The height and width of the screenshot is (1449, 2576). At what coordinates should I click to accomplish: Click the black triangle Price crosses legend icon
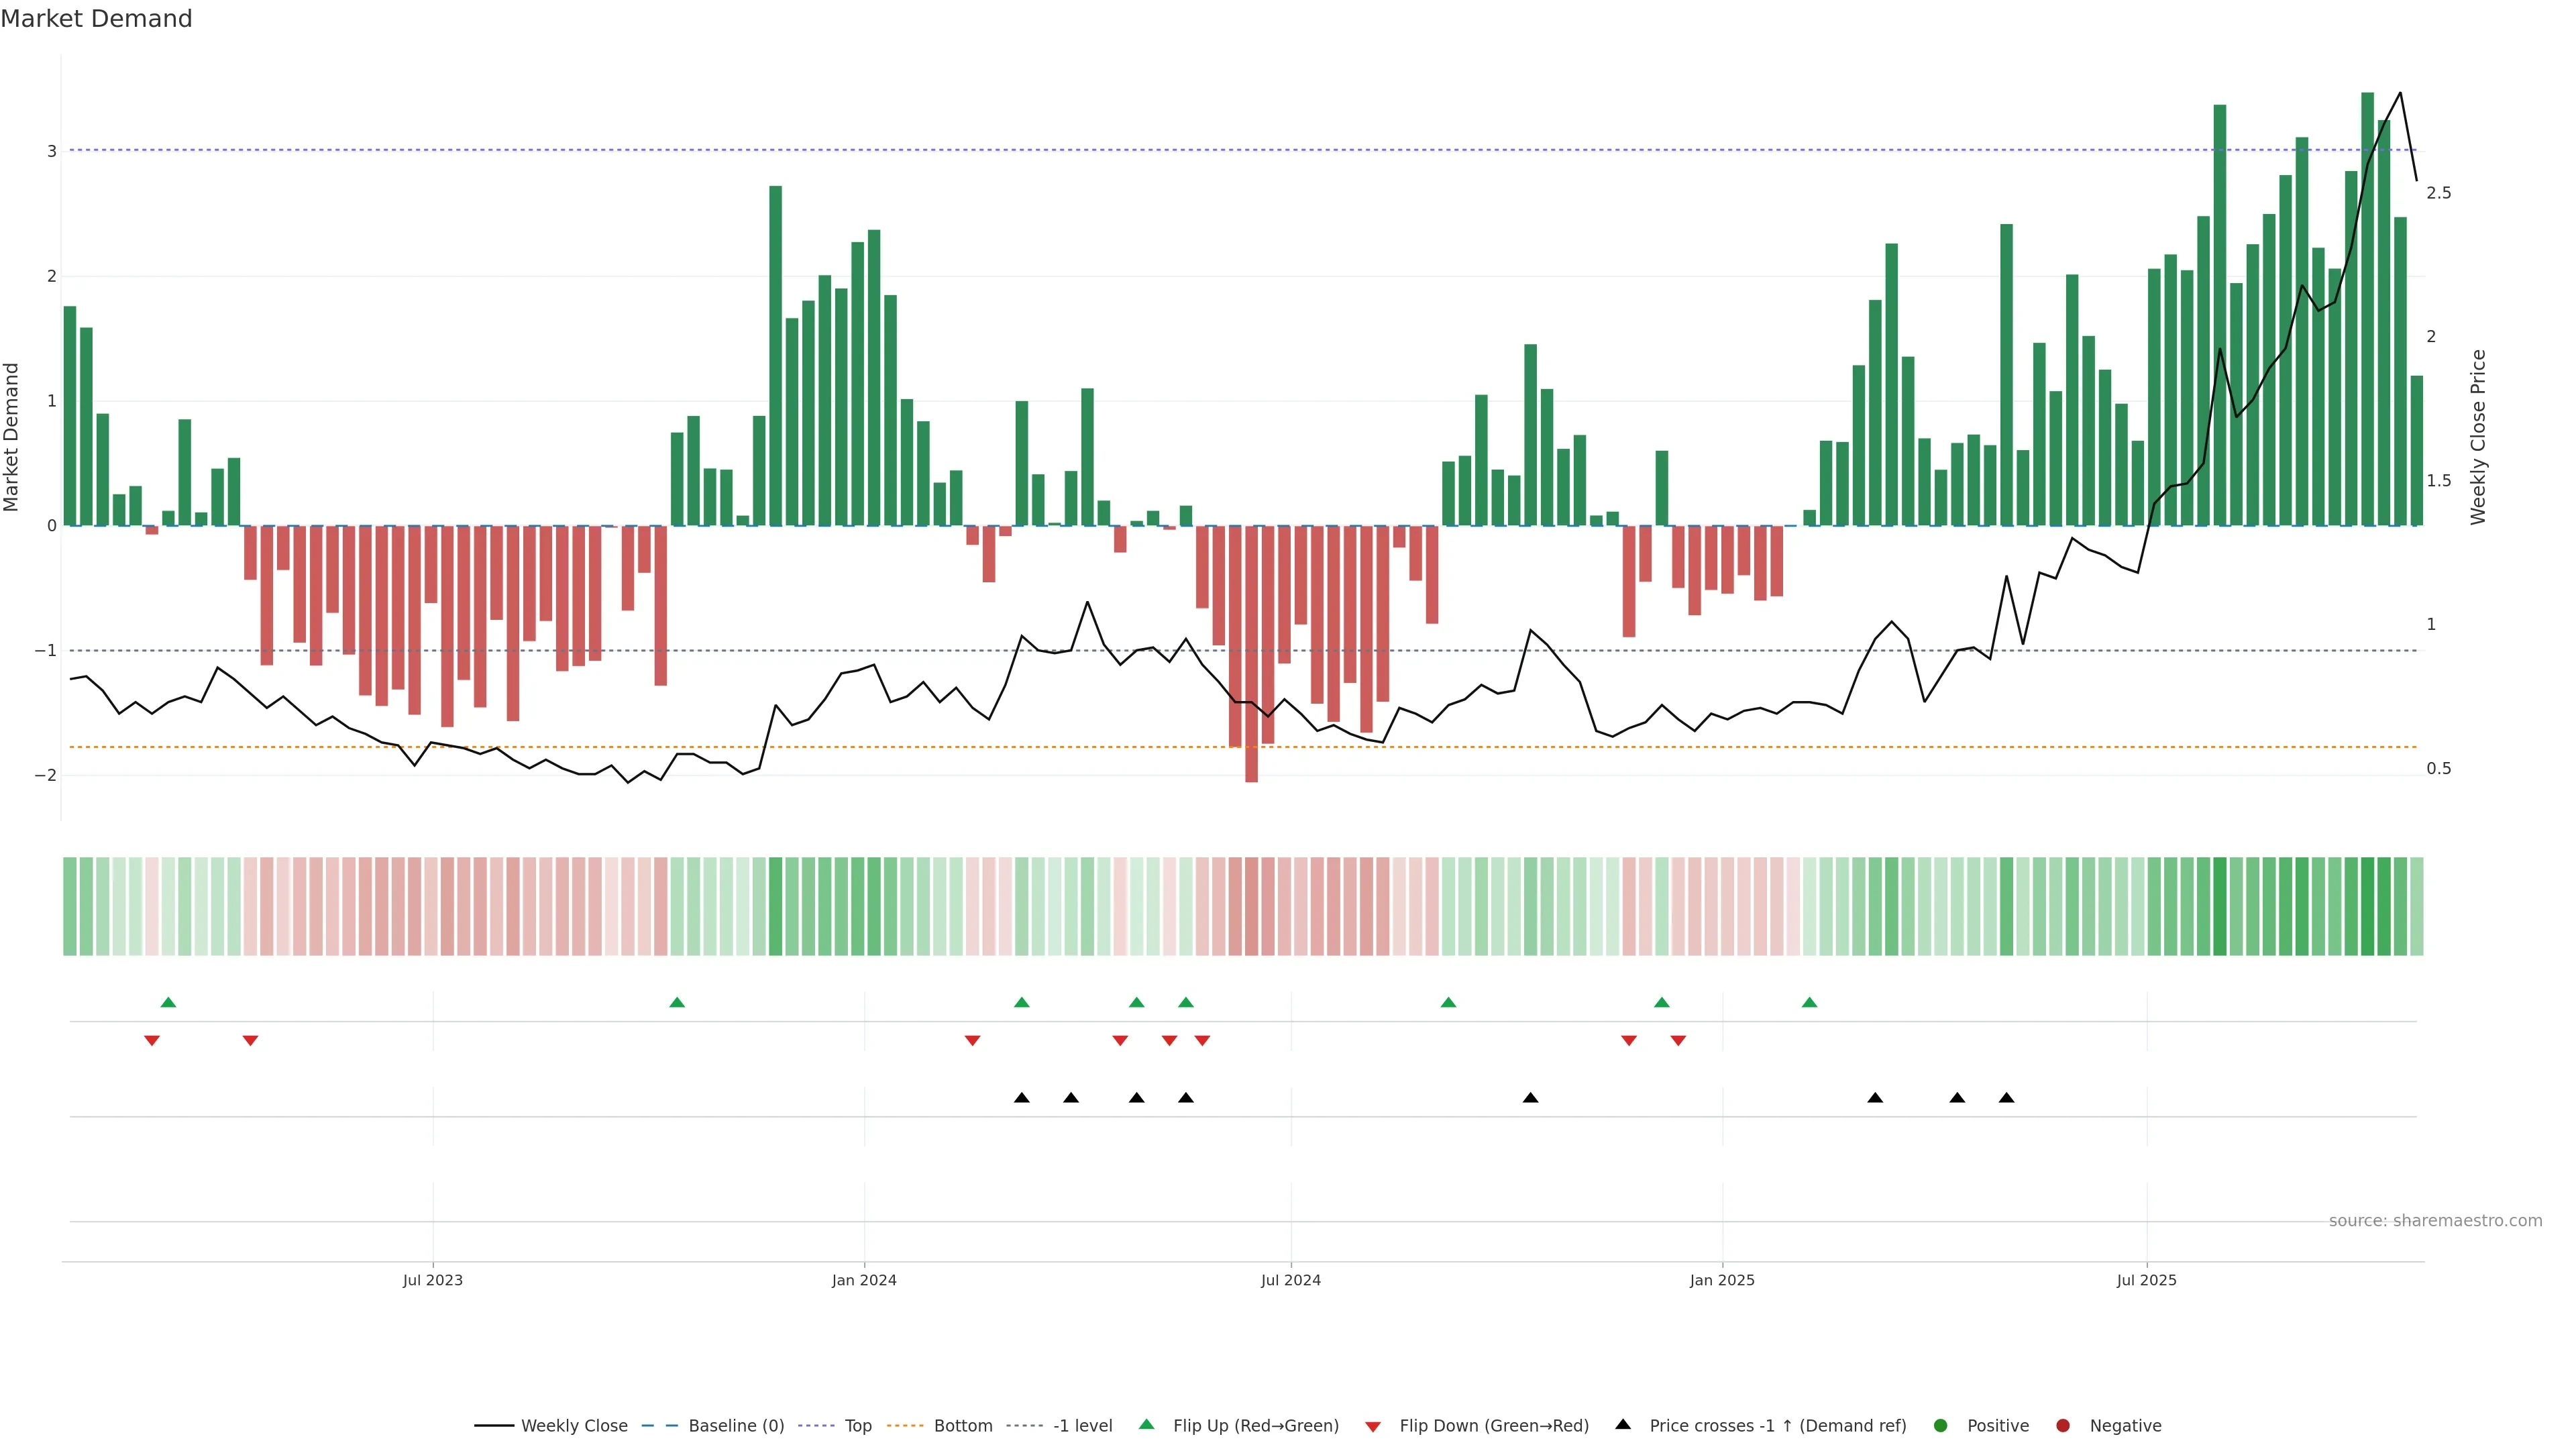[x=1623, y=1425]
